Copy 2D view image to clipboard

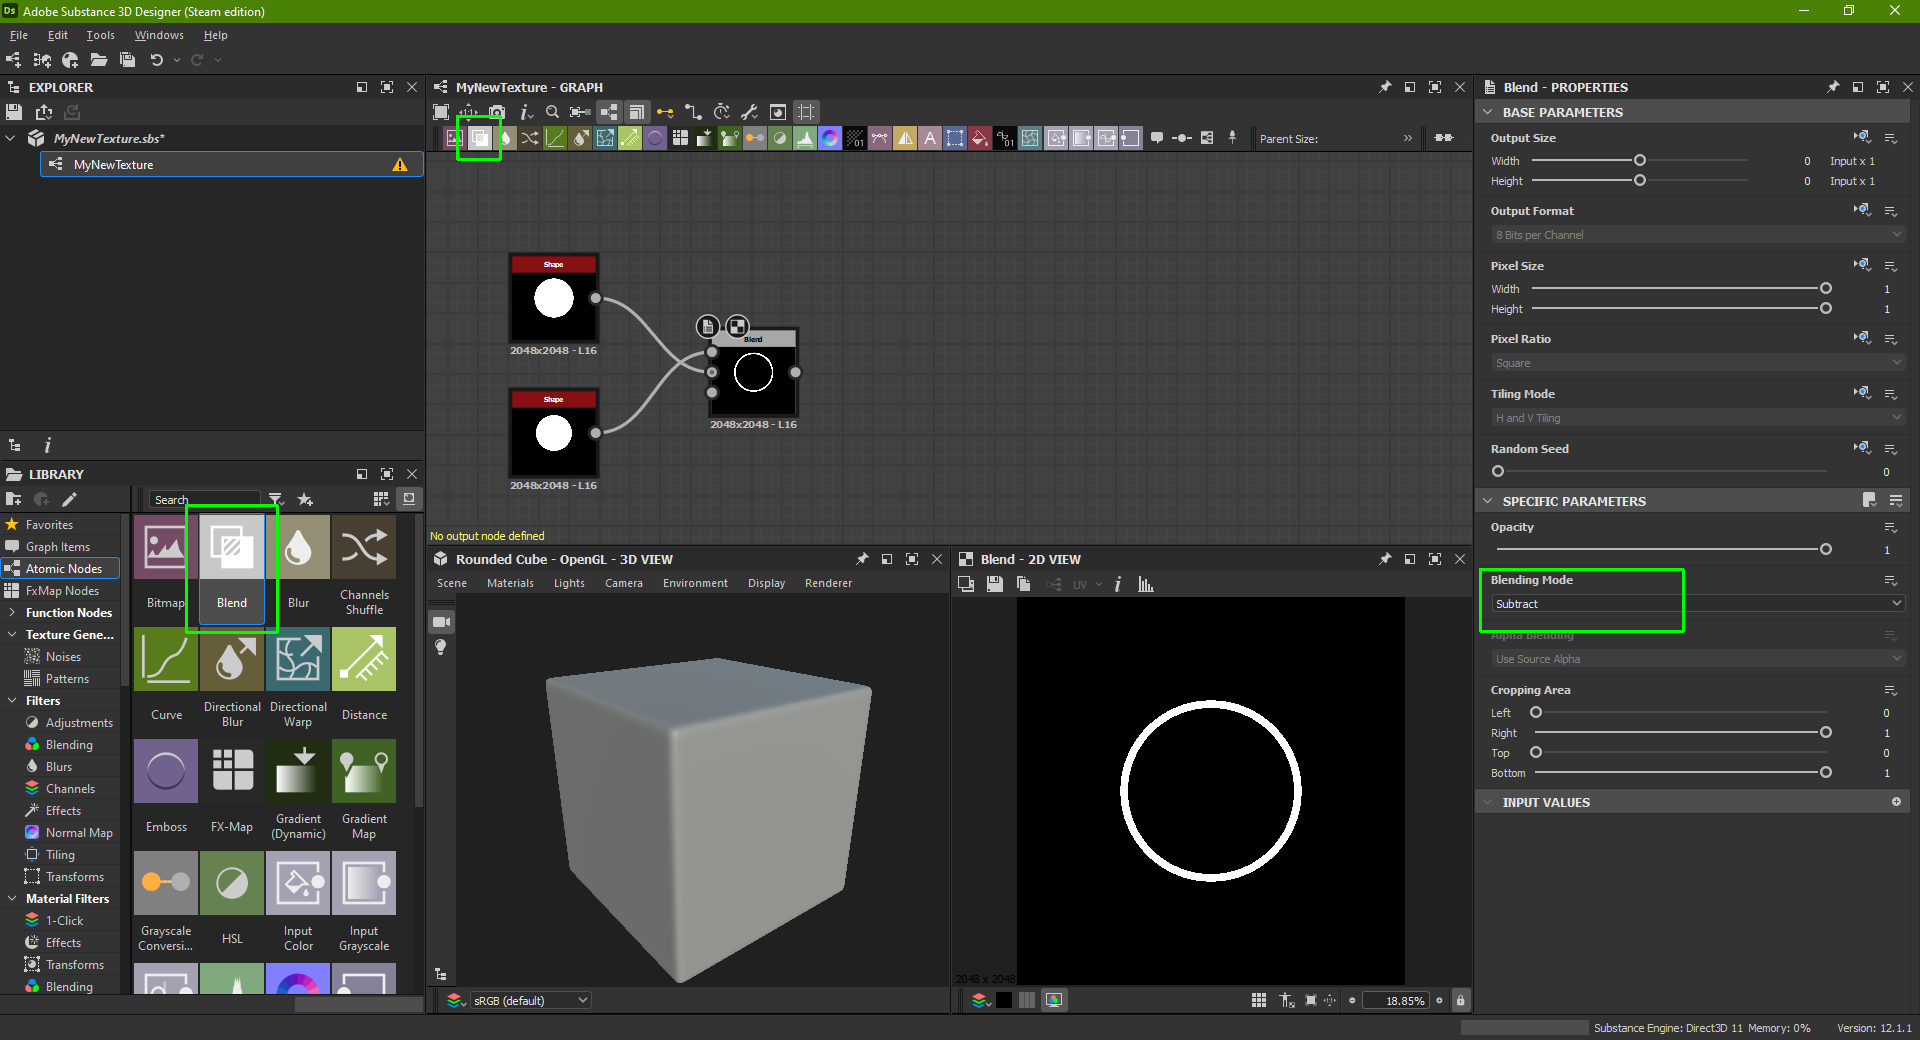(1023, 584)
